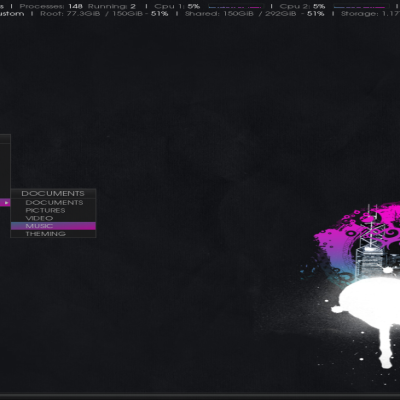Click the Cpu 1 usage graph bar
The width and height of the screenshot is (400, 400).
[x=235, y=7]
